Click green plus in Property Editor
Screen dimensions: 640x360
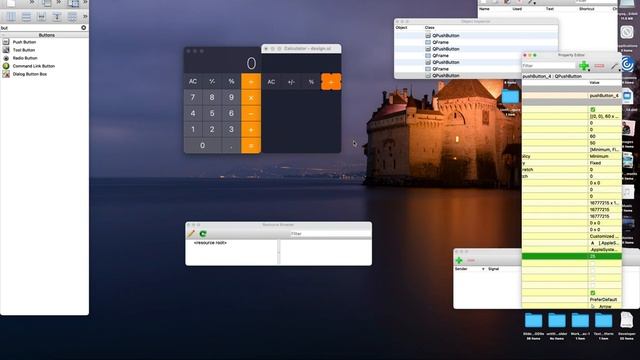coord(584,65)
